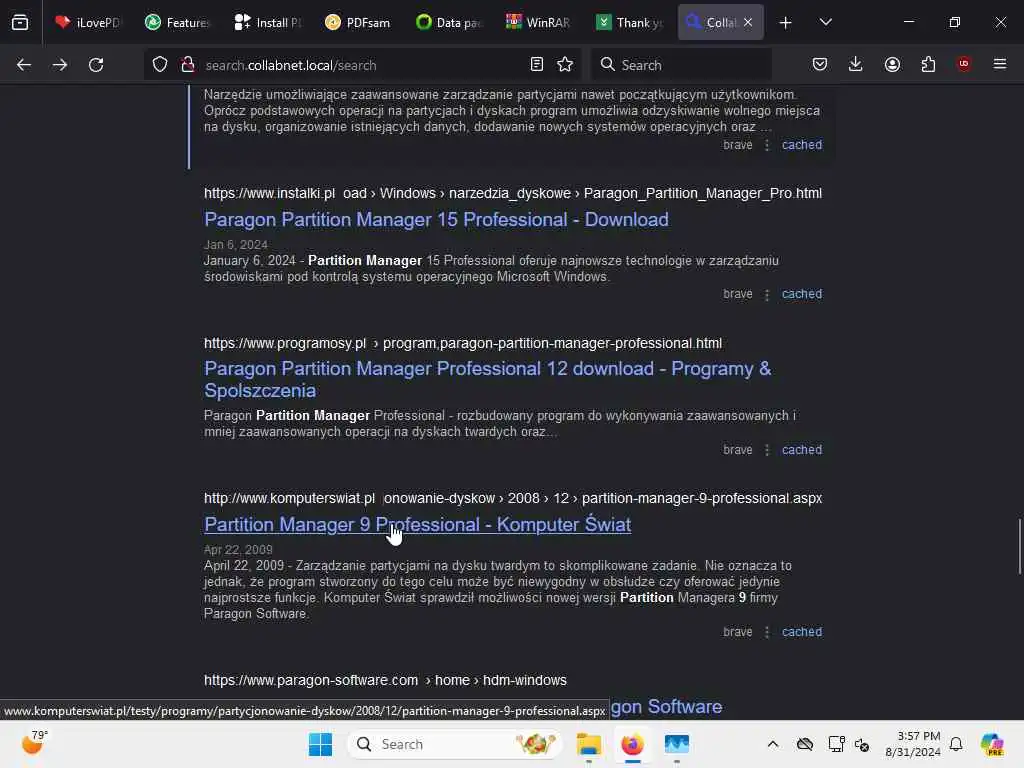Switch to the Install tab
Image resolution: width=1024 pixels, height=768 pixels.
pos(268,22)
